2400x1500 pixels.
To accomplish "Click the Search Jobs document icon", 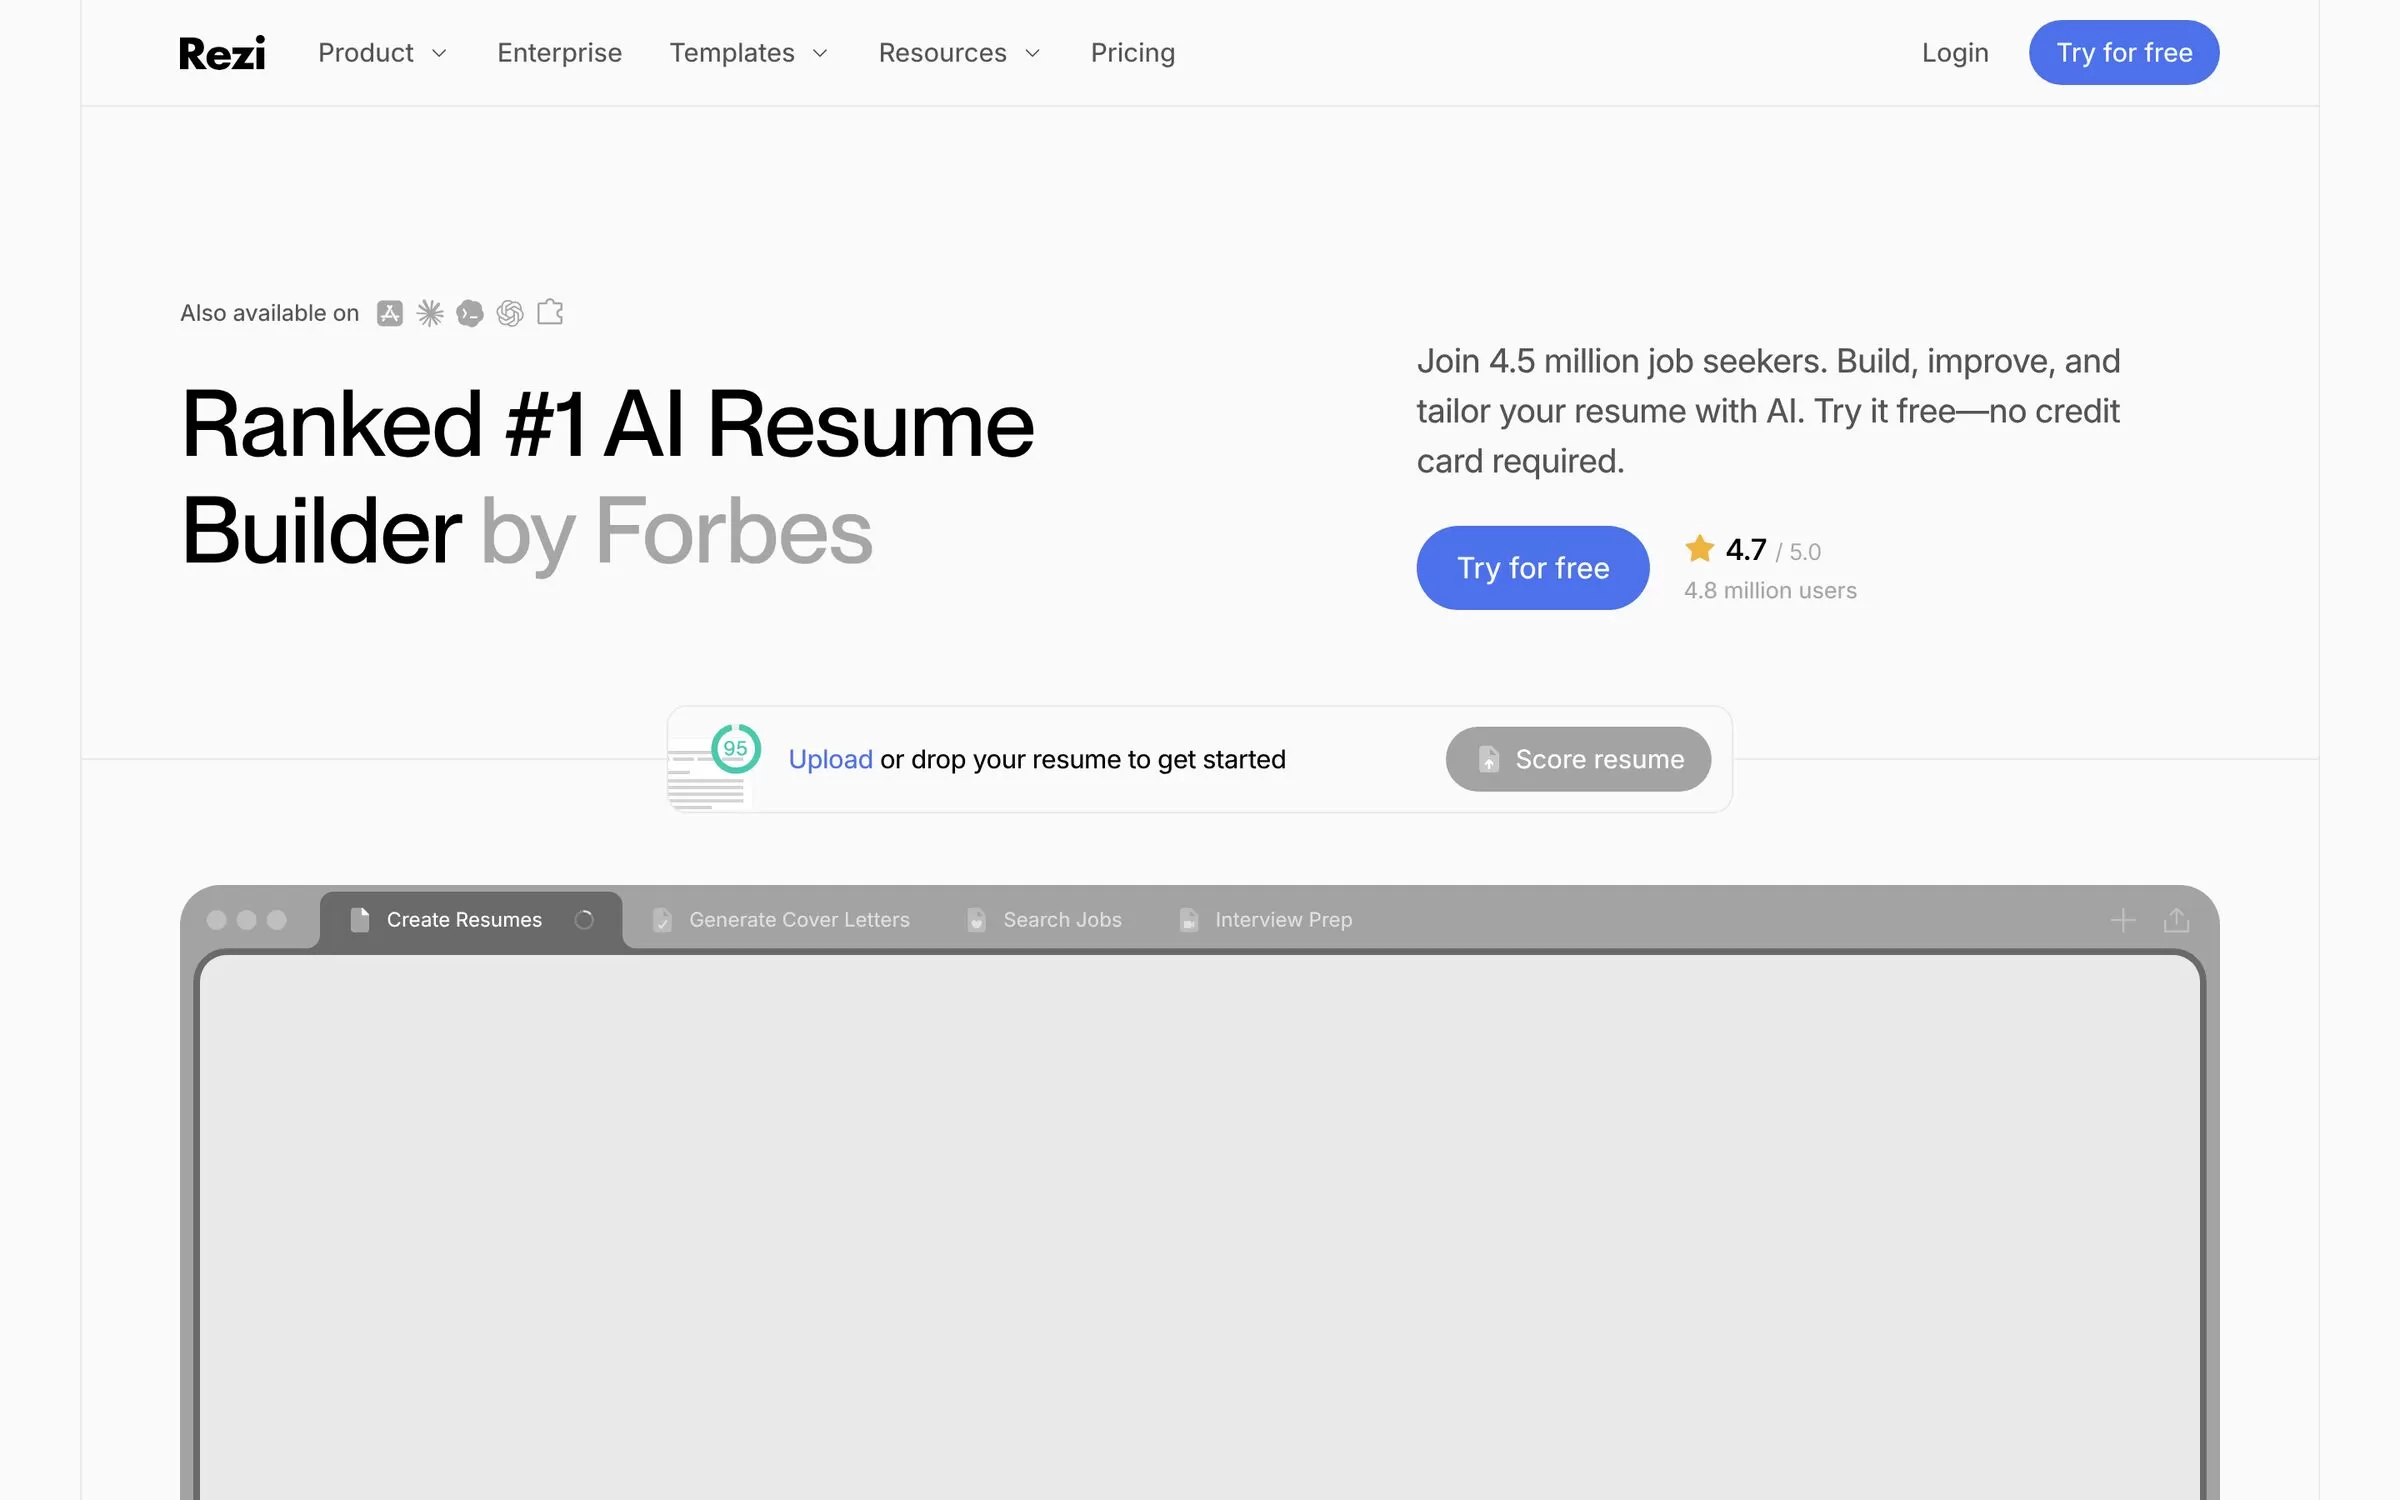I will tap(977, 920).
